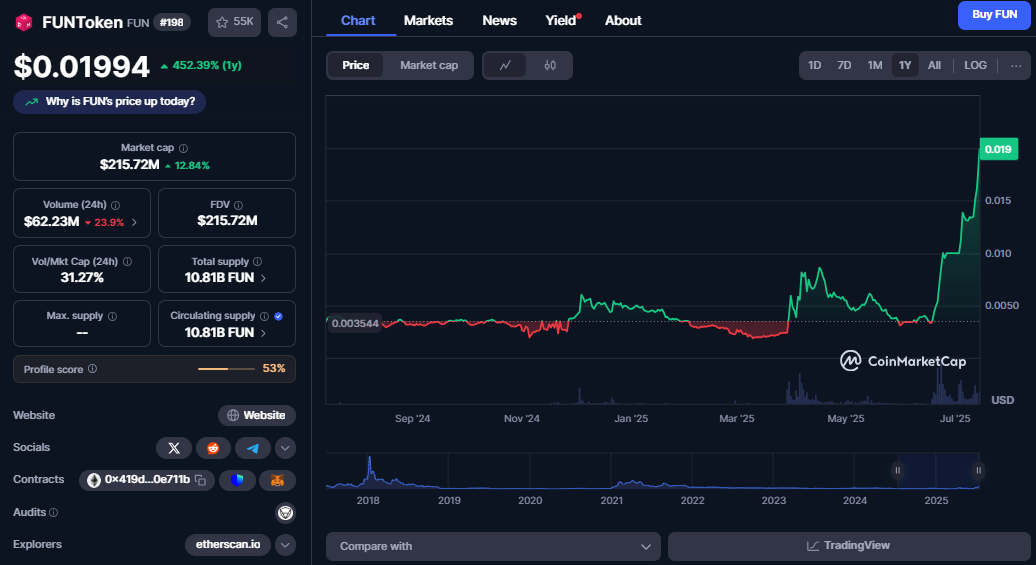Expand more Socials dropdown arrow

tap(285, 448)
